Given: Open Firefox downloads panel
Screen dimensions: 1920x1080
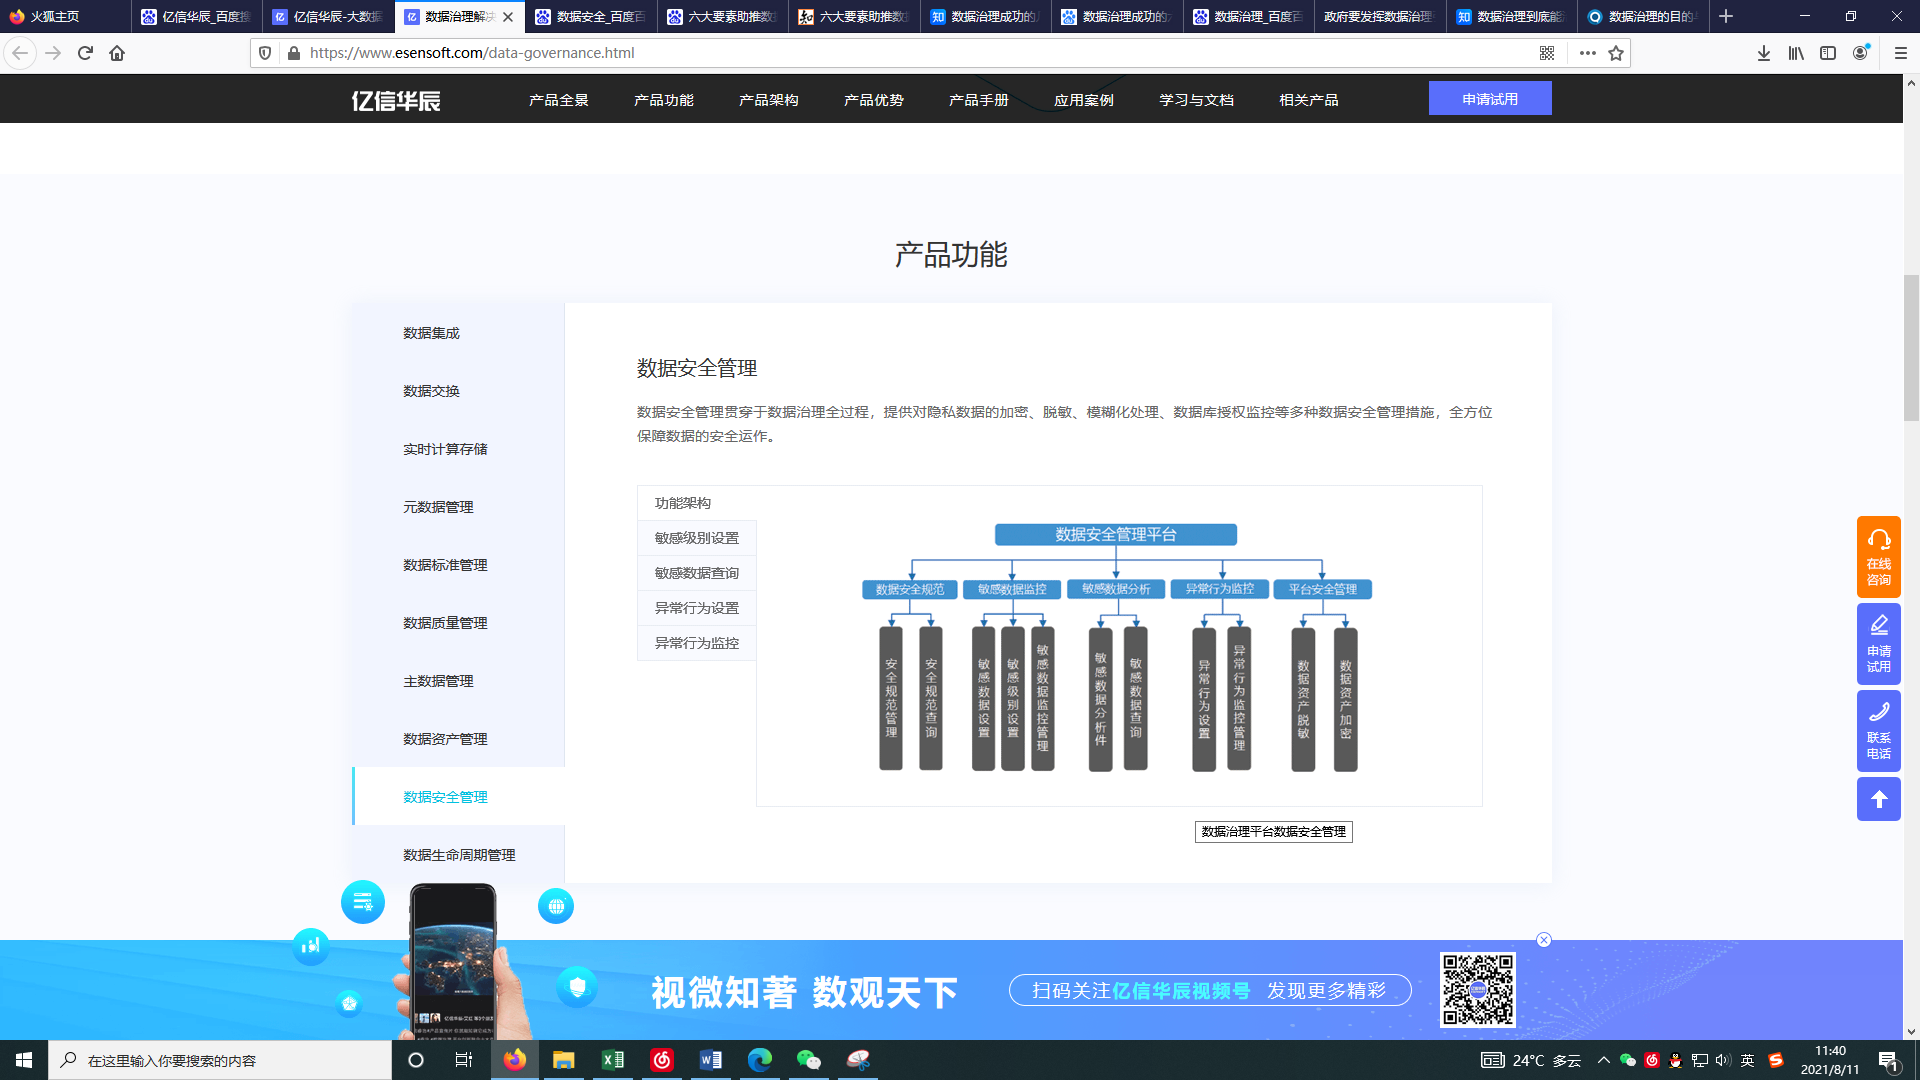Looking at the screenshot, I should pos(1764,53).
